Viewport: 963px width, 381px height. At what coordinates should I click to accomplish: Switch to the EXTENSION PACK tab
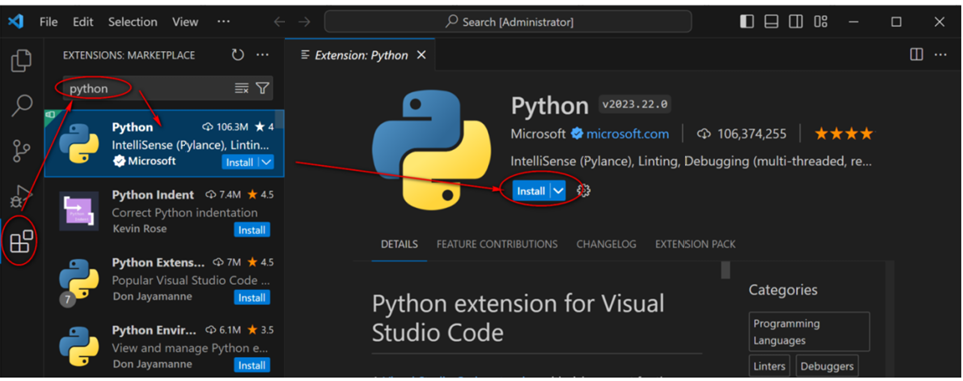pyautogui.click(x=695, y=244)
